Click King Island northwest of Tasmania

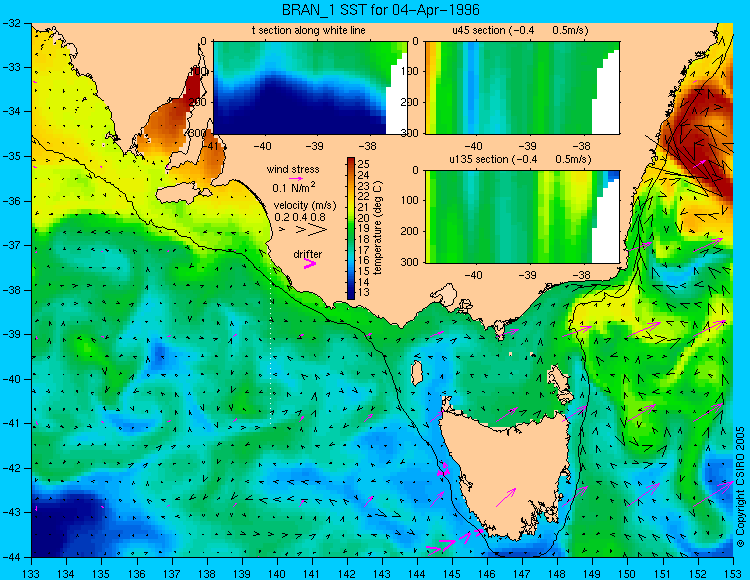[417, 373]
